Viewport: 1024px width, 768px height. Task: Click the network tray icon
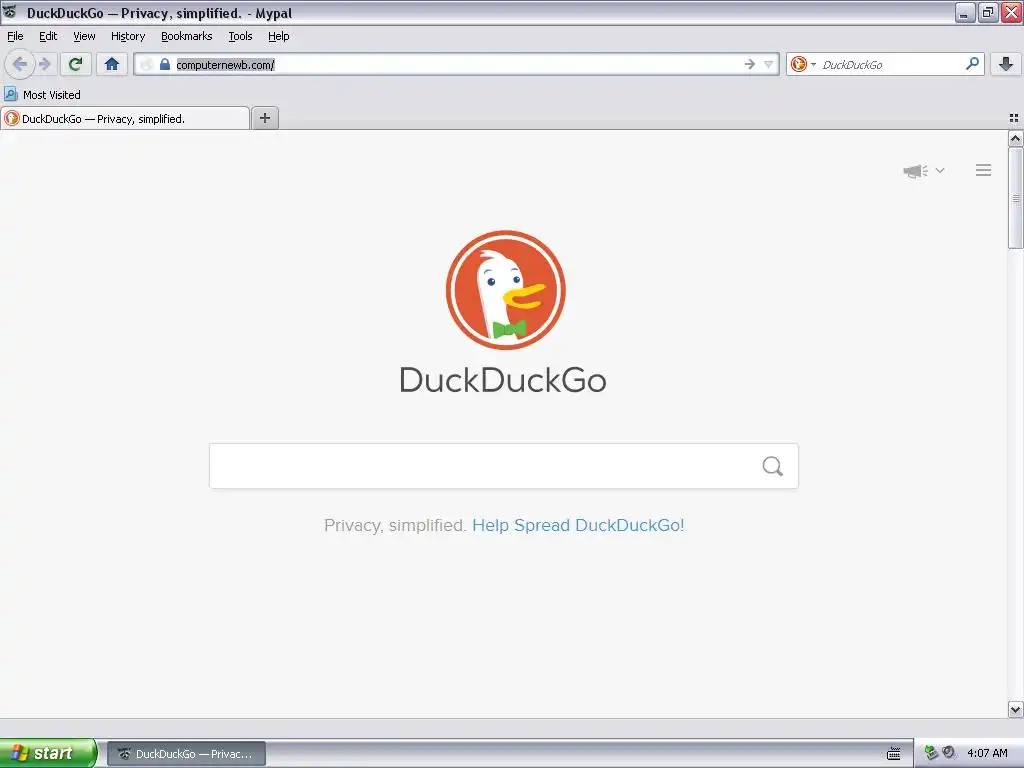931,753
